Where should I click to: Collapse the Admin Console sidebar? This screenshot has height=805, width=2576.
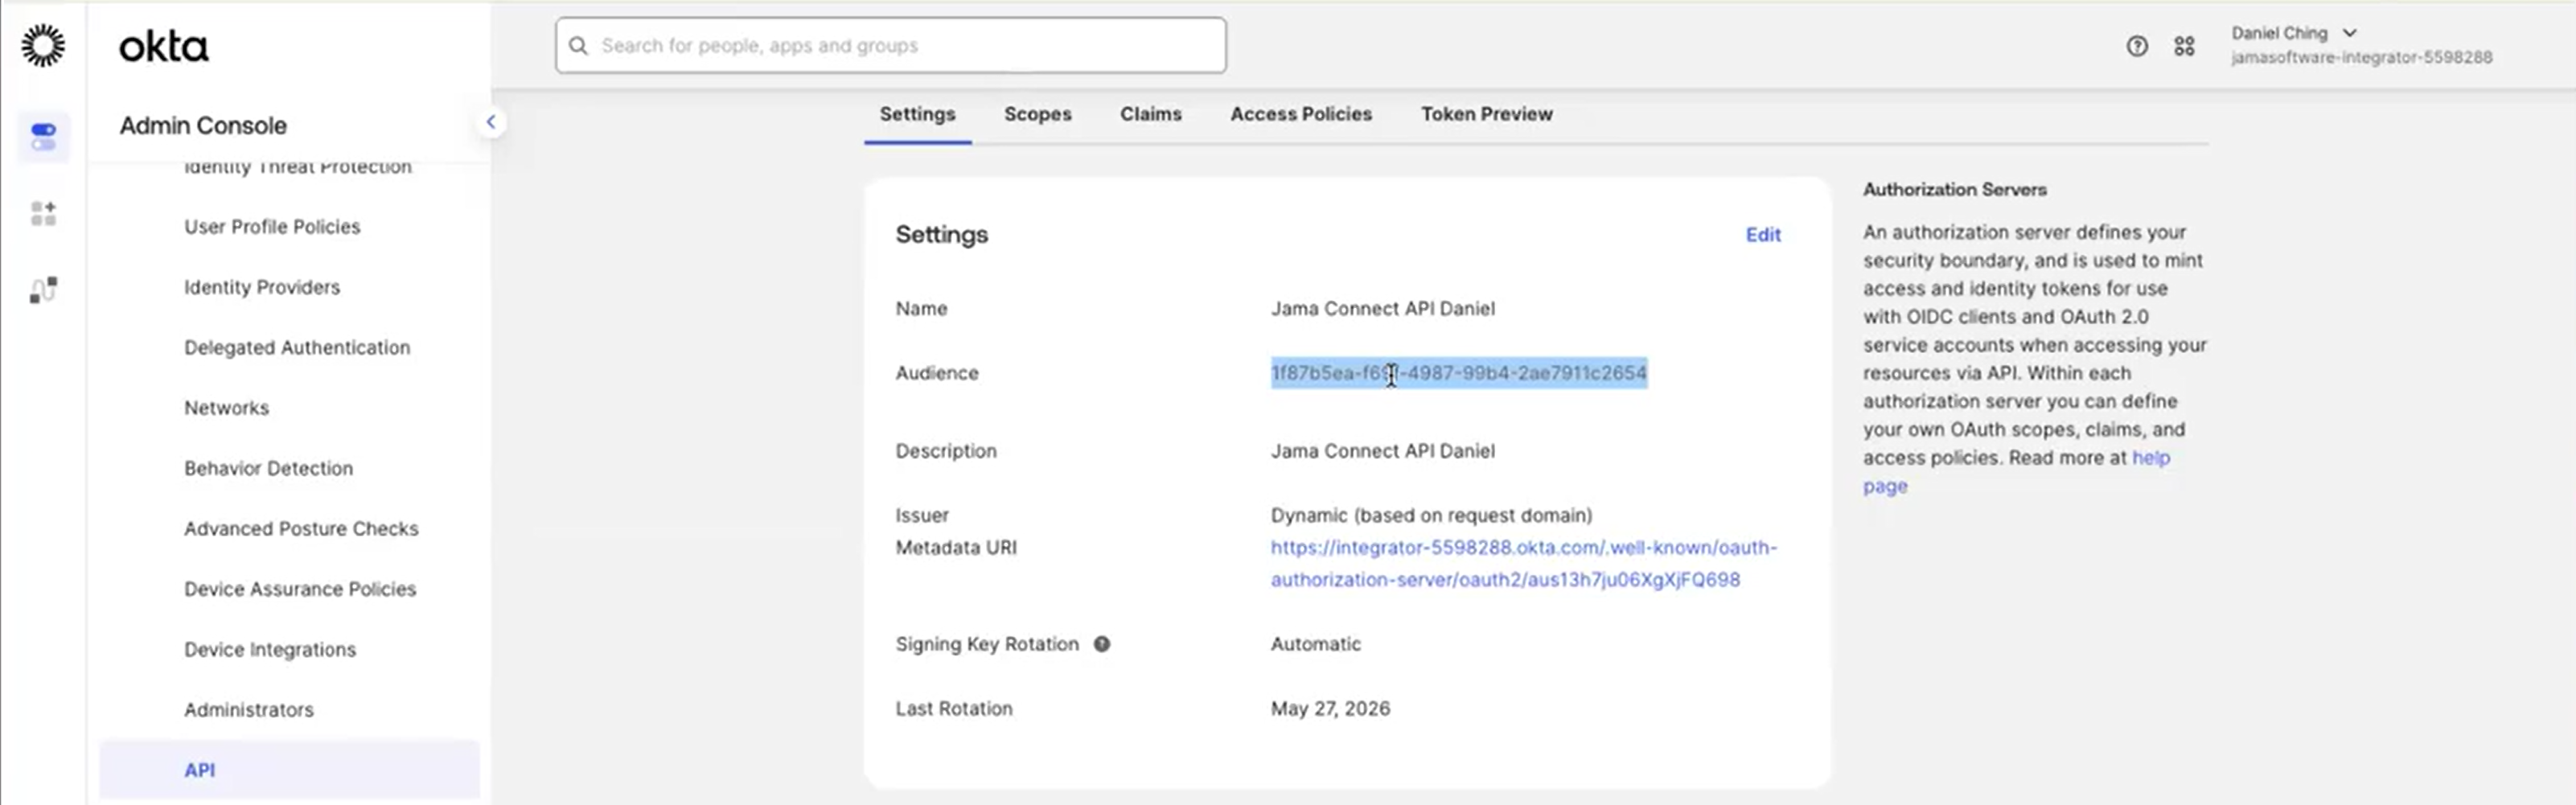(x=490, y=122)
